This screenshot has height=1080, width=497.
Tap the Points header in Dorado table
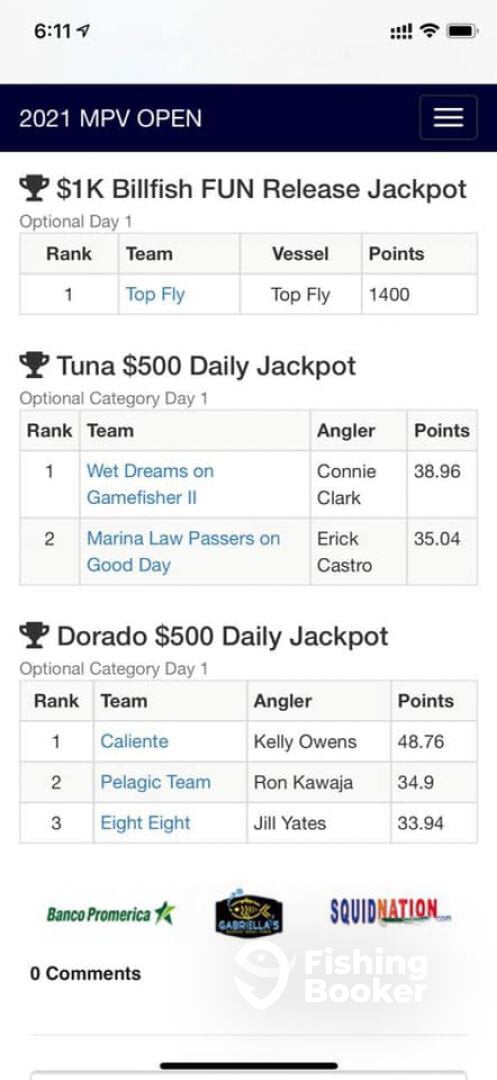(x=425, y=701)
